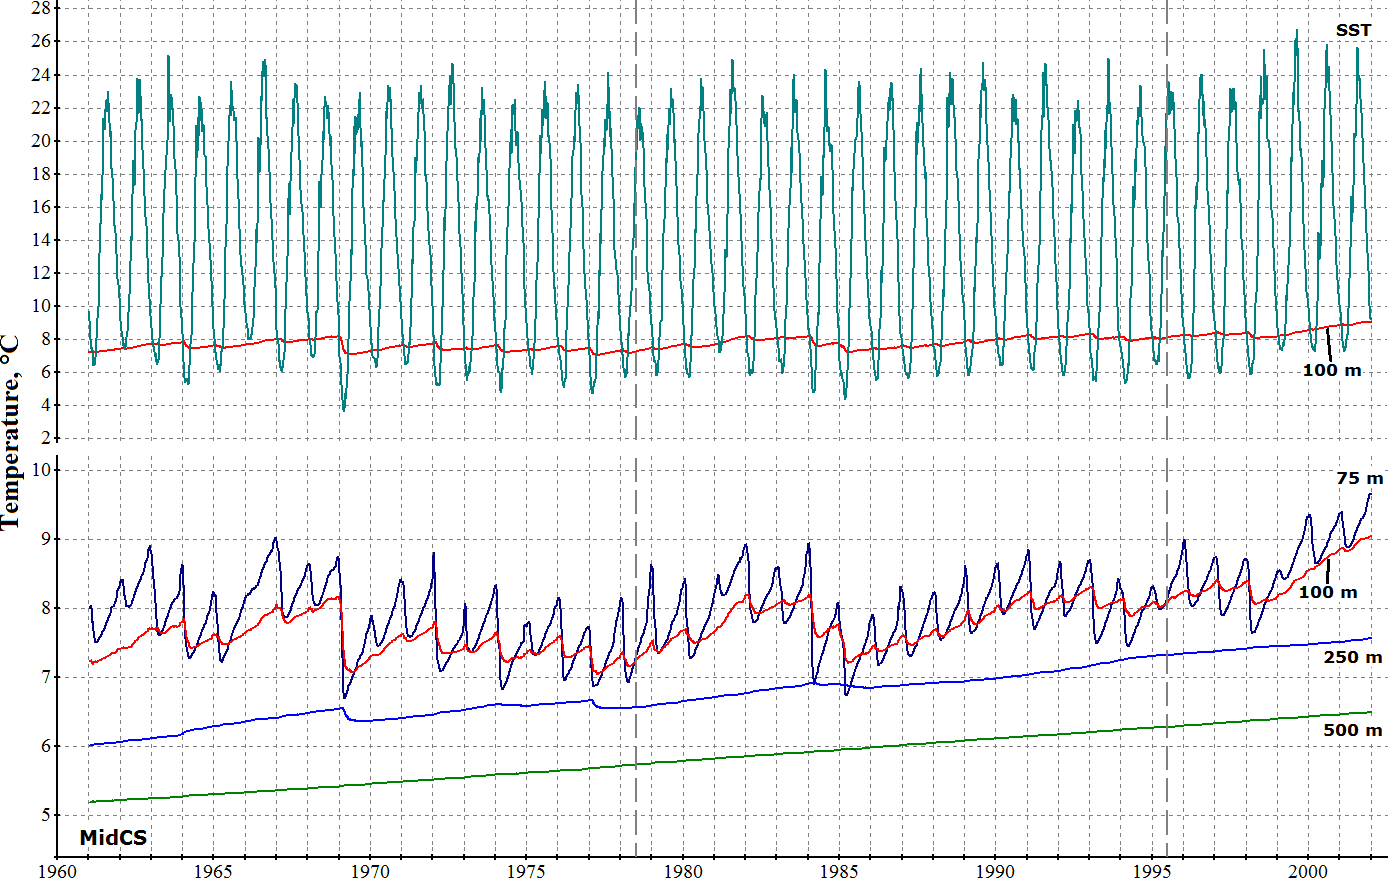Select the 9 tick on lower y-axis
The height and width of the screenshot is (878, 1388).
tap(46, 540)
